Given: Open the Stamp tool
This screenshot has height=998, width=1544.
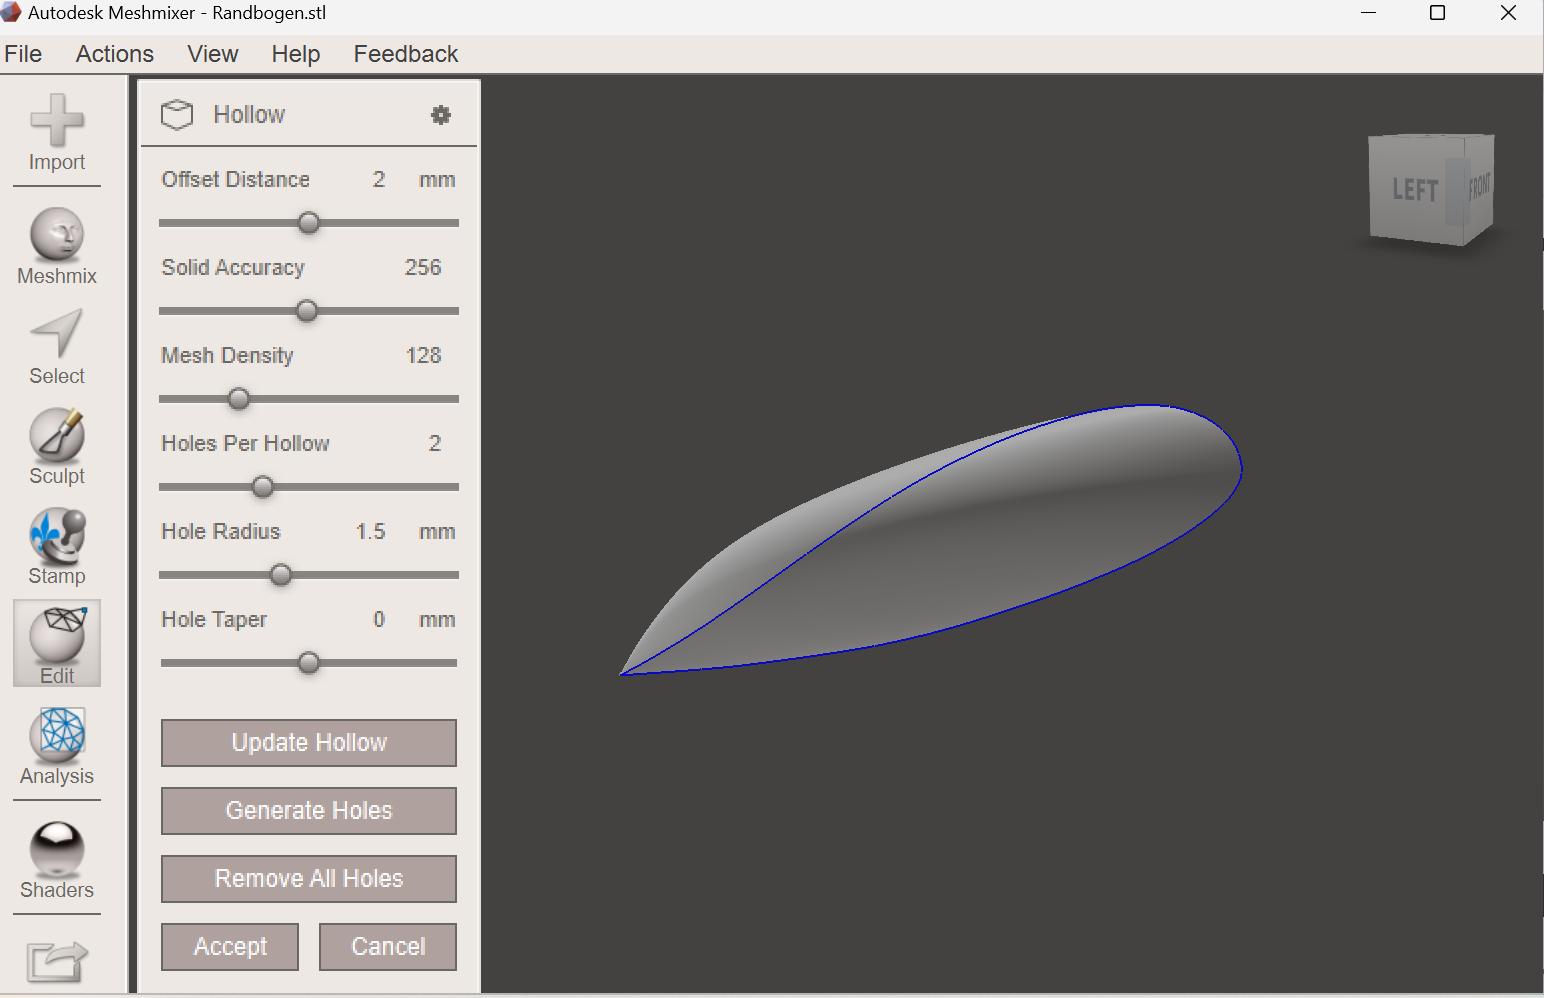Looking at the screenshot, I should (56, 545).
